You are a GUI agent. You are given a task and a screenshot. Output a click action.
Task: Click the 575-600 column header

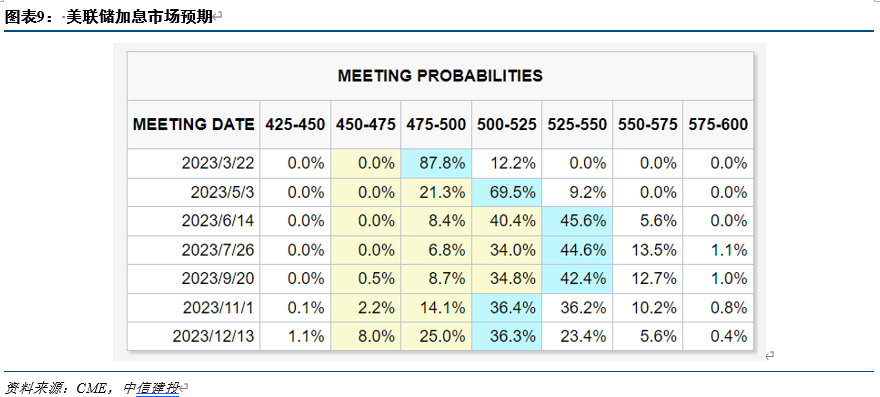tap(718, 125)
